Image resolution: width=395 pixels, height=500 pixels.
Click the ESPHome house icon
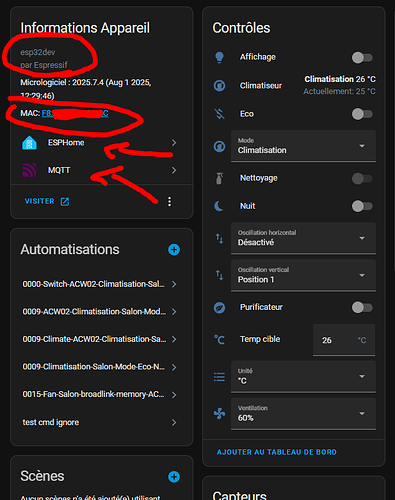pos(29,143)
